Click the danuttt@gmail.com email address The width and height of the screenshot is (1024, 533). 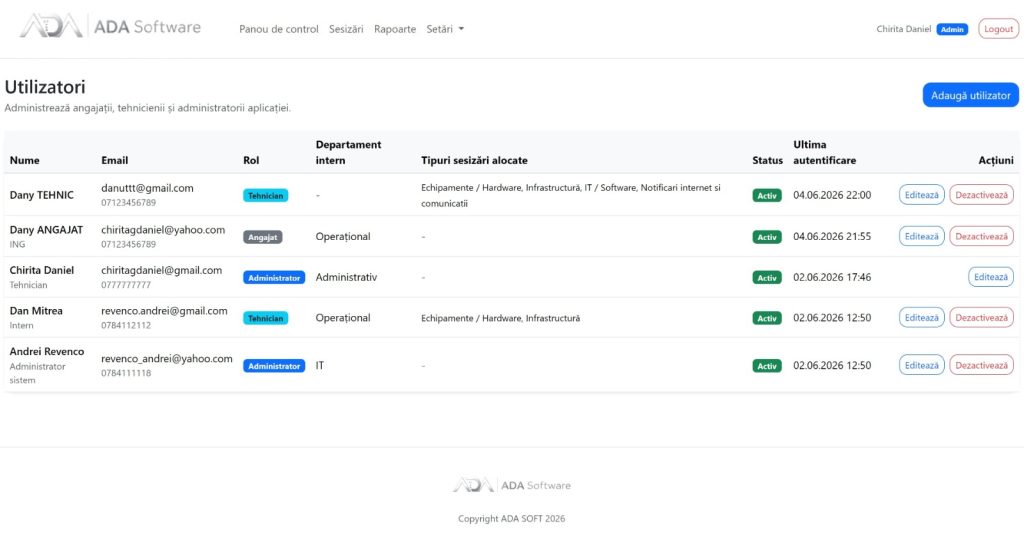coord(147,188)
